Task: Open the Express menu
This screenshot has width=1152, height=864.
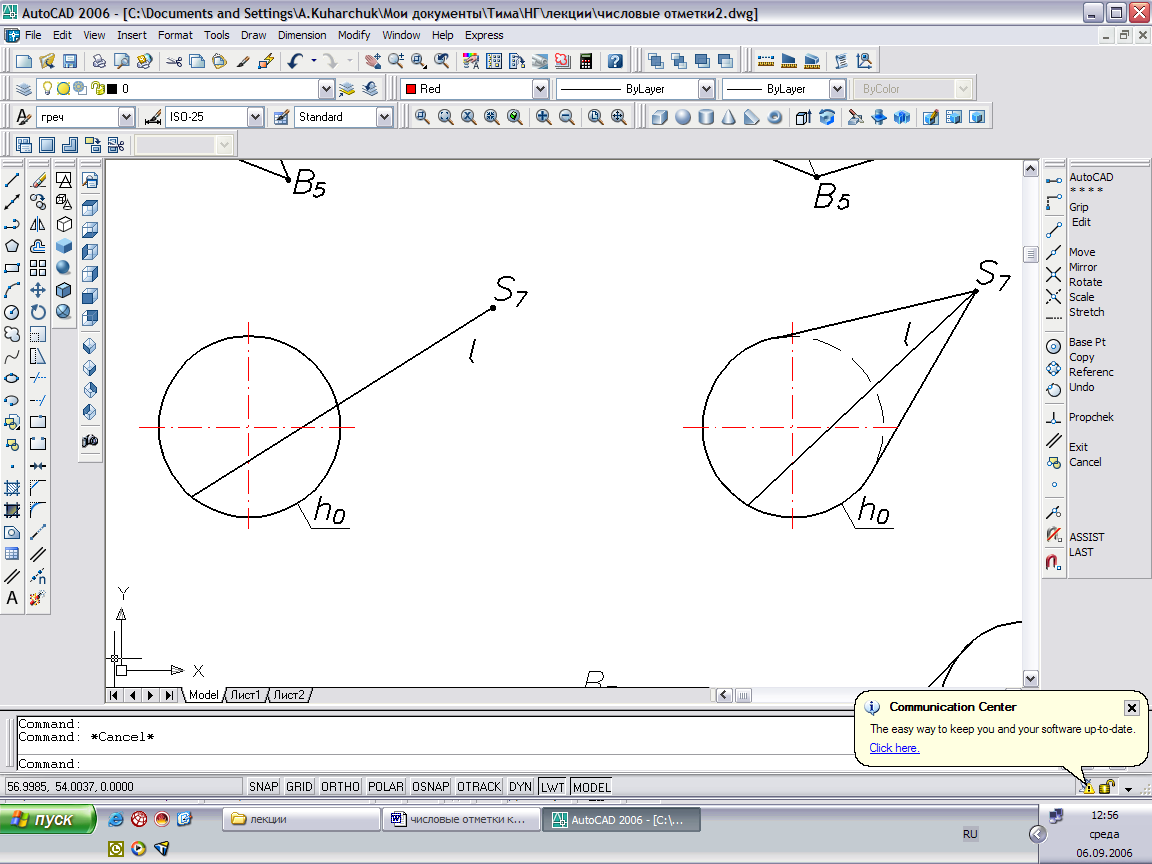Action: [x=484, y=35]
